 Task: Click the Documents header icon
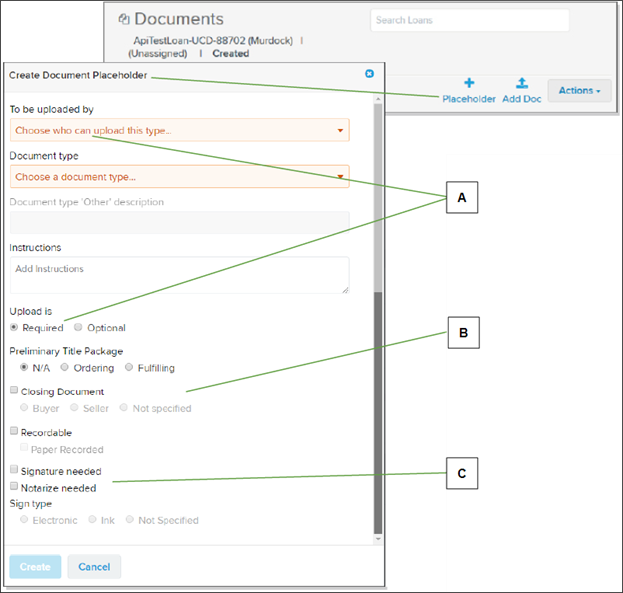[124, 19]
